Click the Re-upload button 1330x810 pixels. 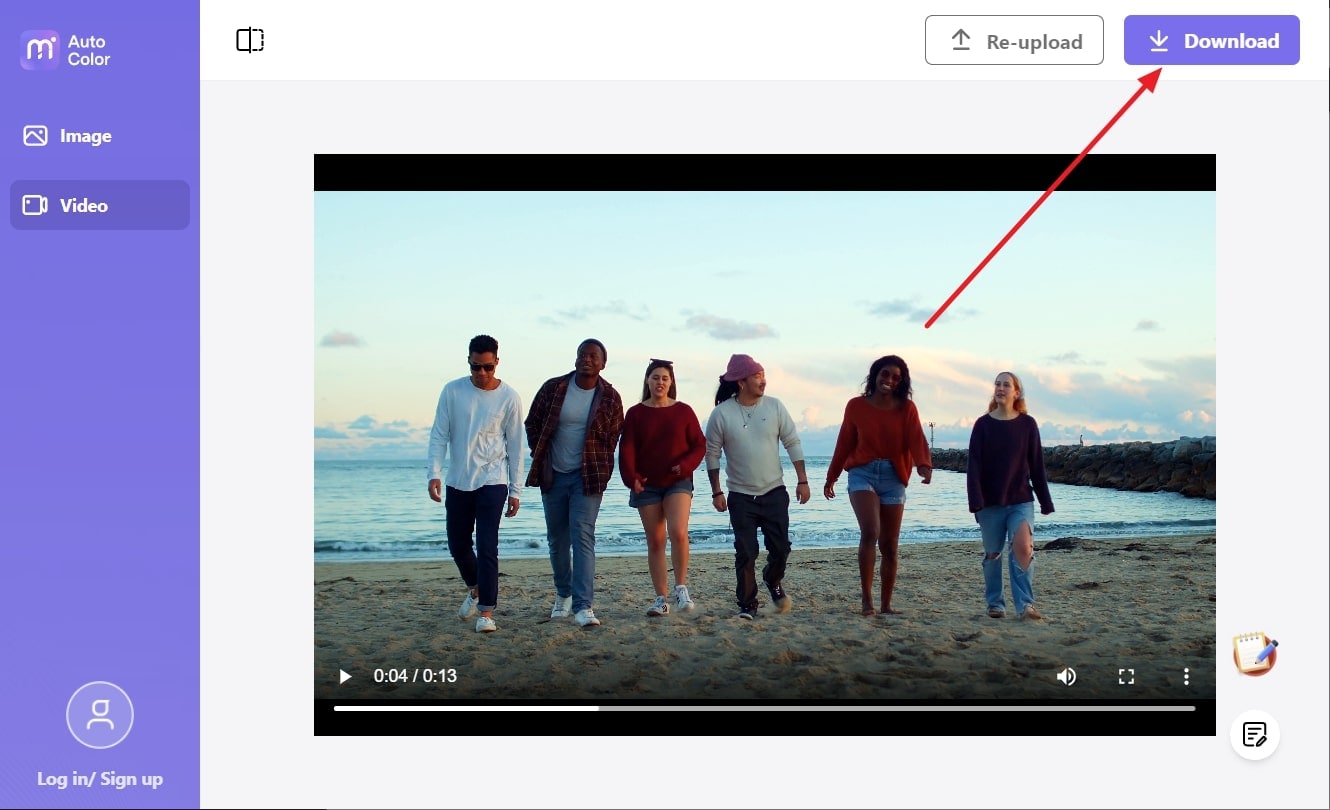tap(1014, 40)
